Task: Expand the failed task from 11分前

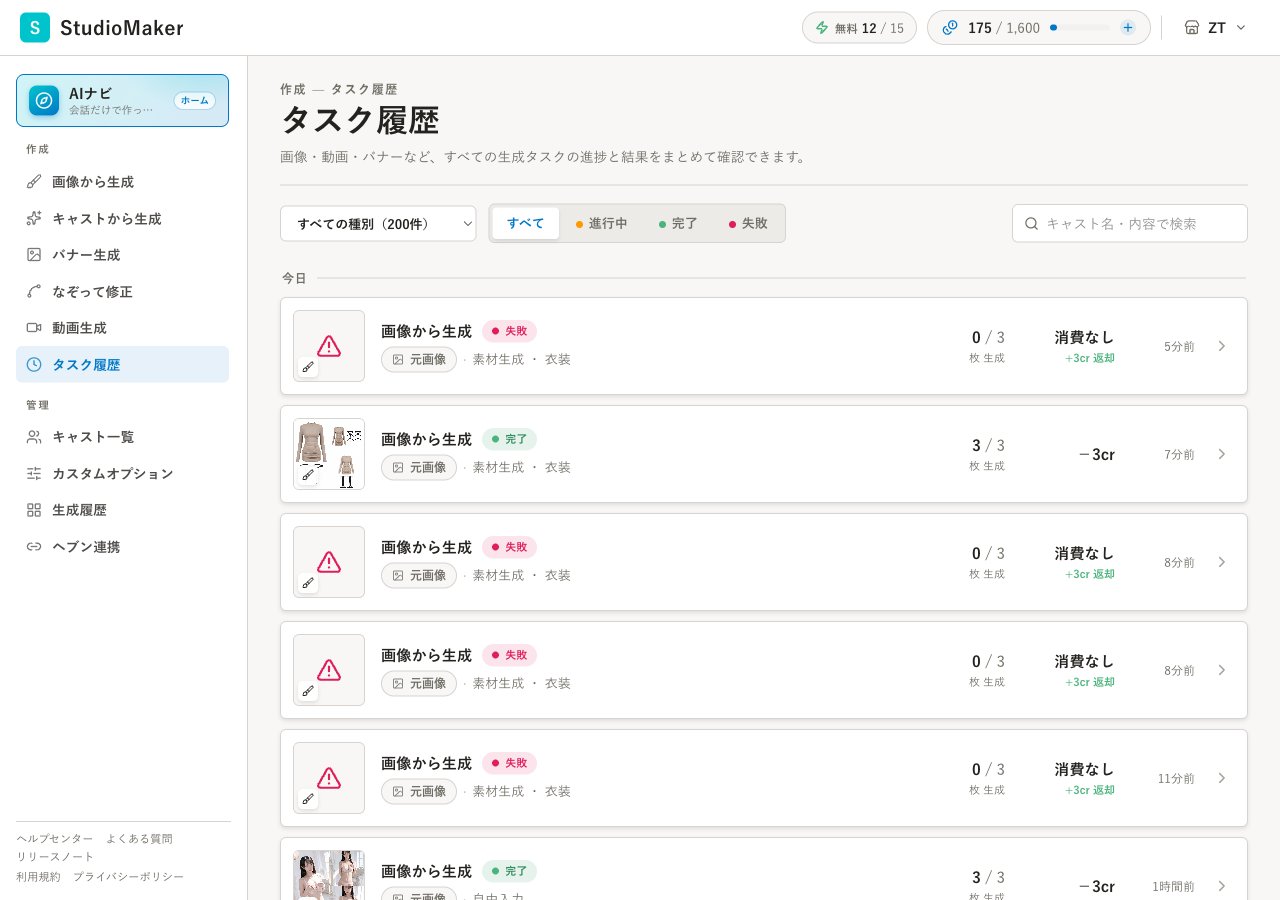Action: (1221, 778)
